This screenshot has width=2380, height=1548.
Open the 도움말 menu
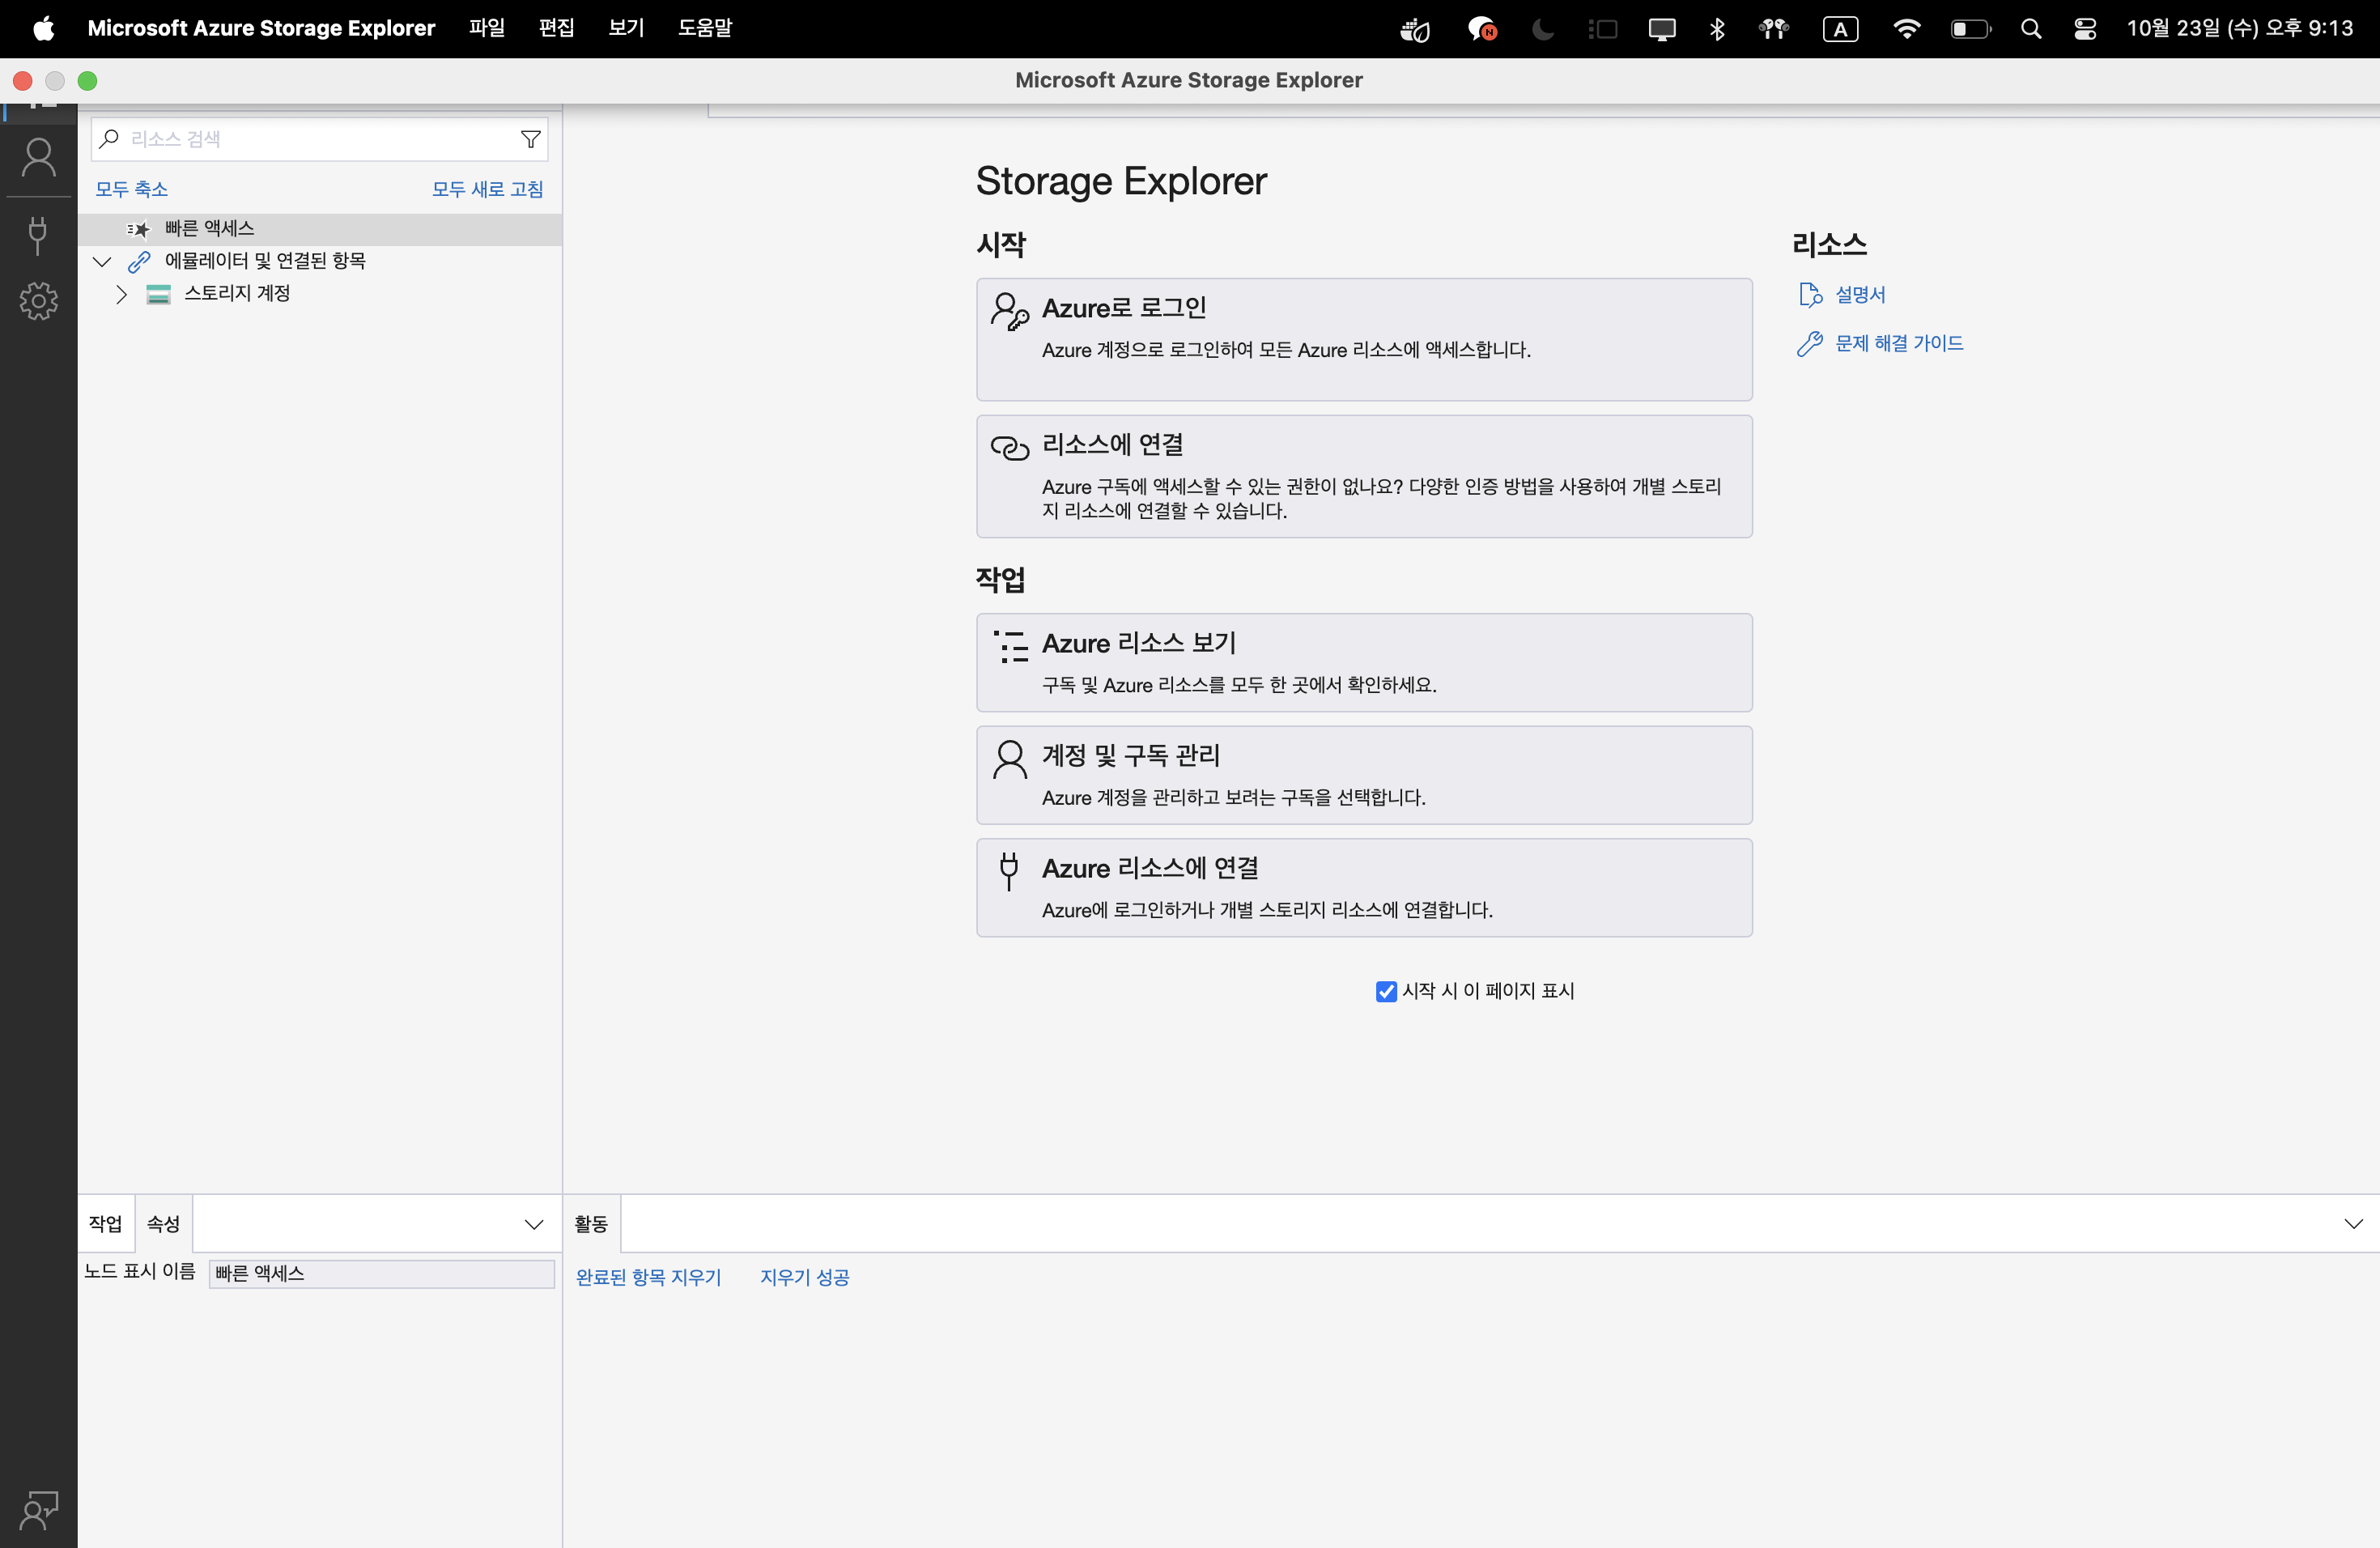coord(705,28)
